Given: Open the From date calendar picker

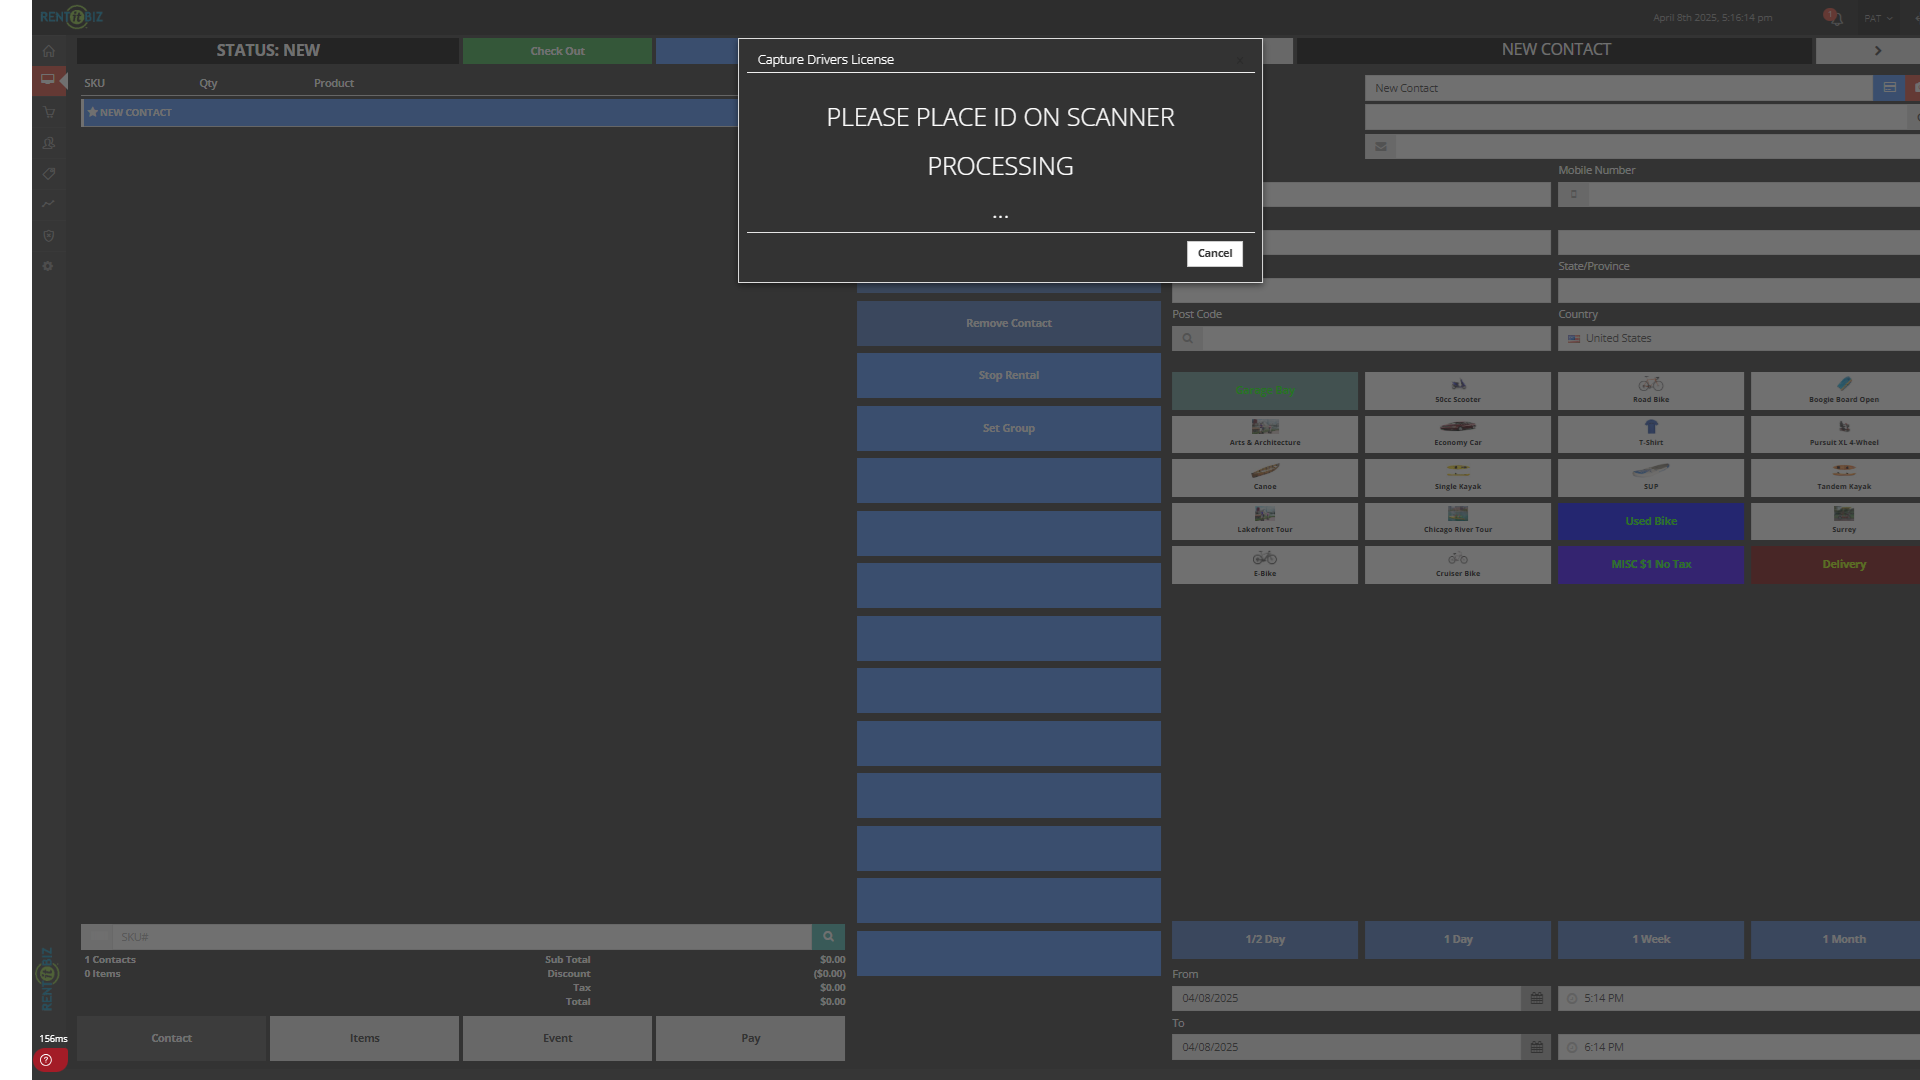Looking at the screenshot, I should pyautogui.click(x=1536, y=998).
